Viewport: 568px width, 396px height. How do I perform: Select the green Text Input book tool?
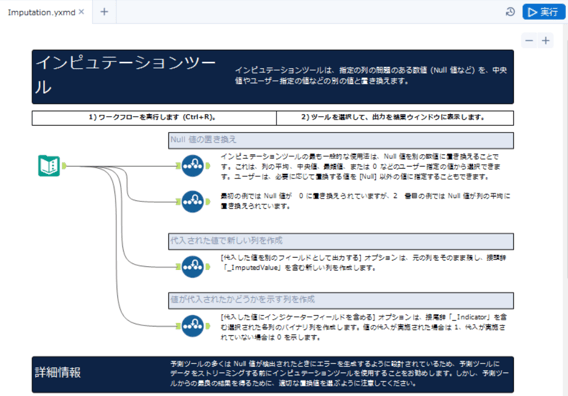(x=49, y=166)
